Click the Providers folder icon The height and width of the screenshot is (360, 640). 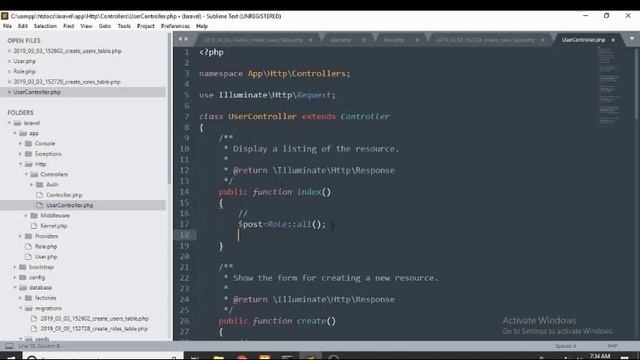point(28,236)
